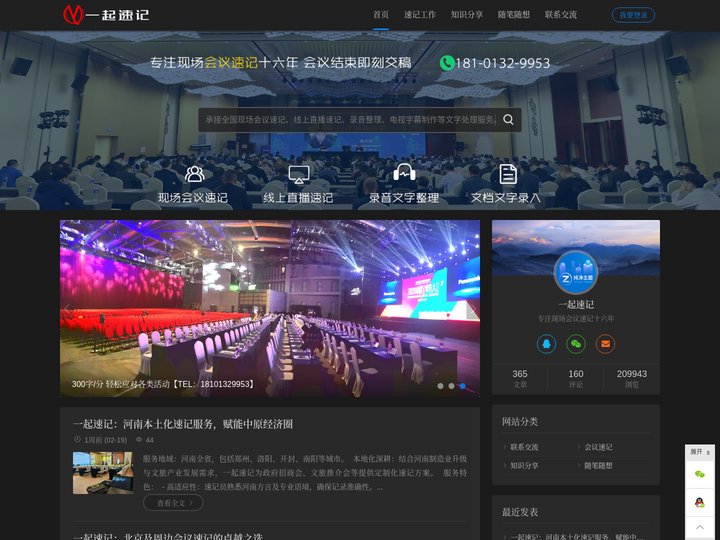Image resolution: width=720 pixels, height=540 pixels.
Task: Click floating WeChat icon in side widget
Action: point(700,474)
